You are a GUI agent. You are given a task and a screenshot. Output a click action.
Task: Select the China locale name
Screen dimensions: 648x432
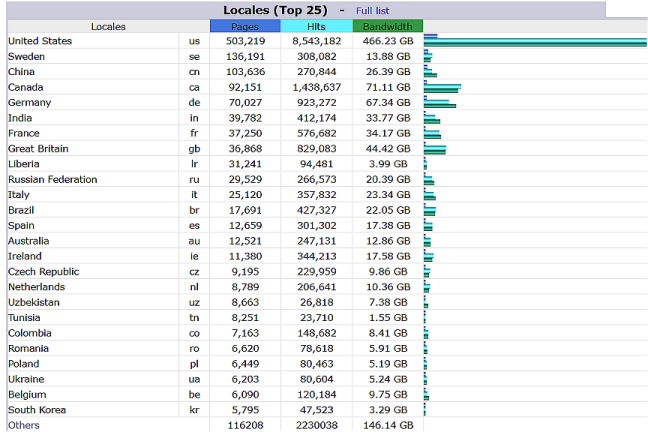(x=21, y=72)
